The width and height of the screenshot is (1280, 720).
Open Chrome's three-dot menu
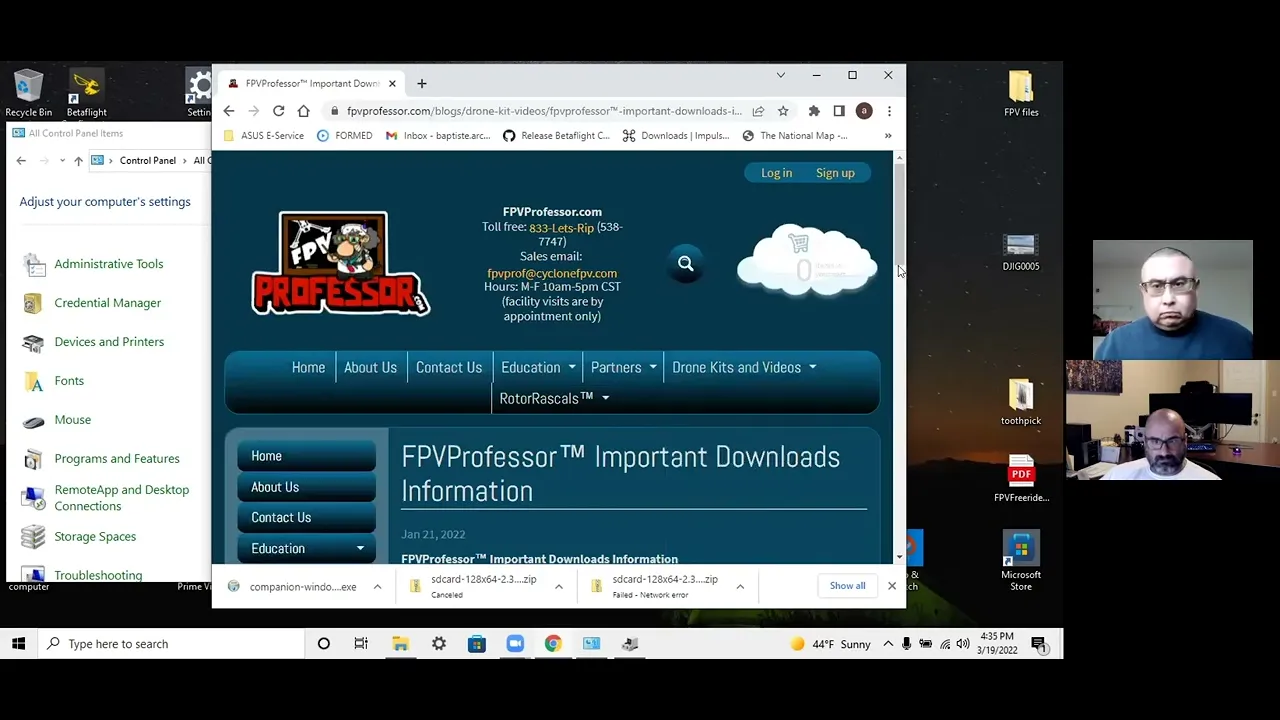tap(889, 111)
